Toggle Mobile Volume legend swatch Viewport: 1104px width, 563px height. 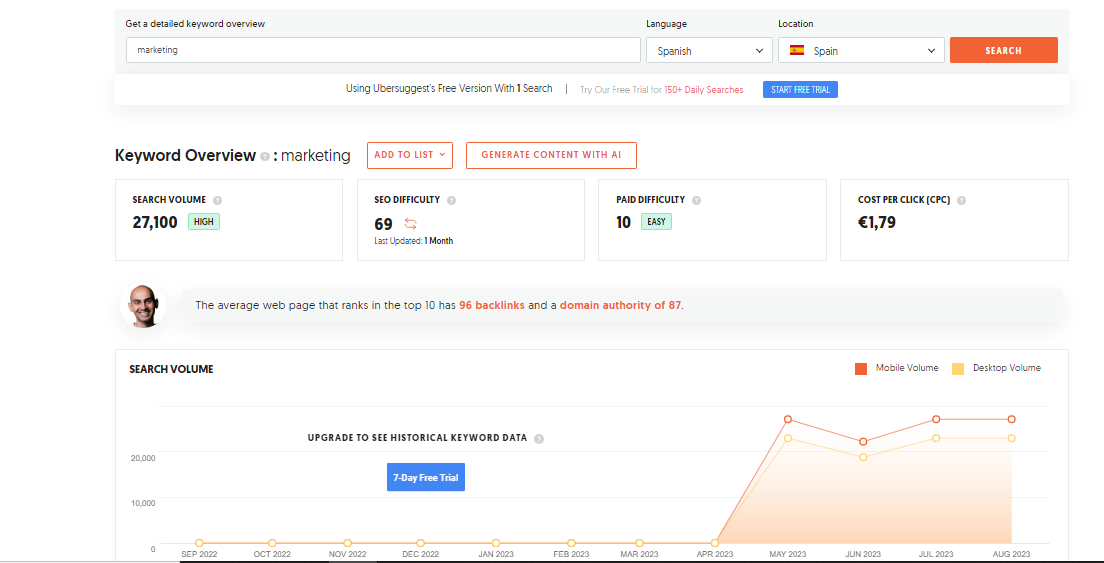860,369
